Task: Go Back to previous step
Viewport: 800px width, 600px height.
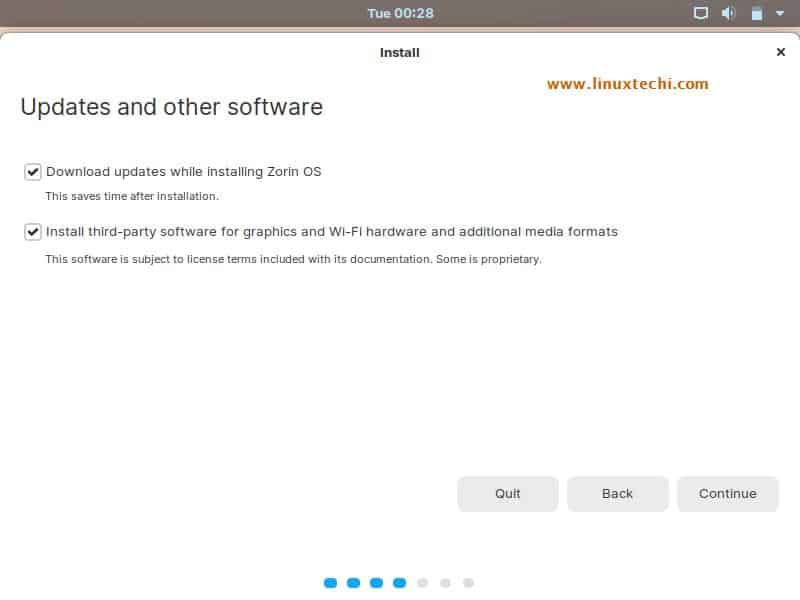Action: 617,494
